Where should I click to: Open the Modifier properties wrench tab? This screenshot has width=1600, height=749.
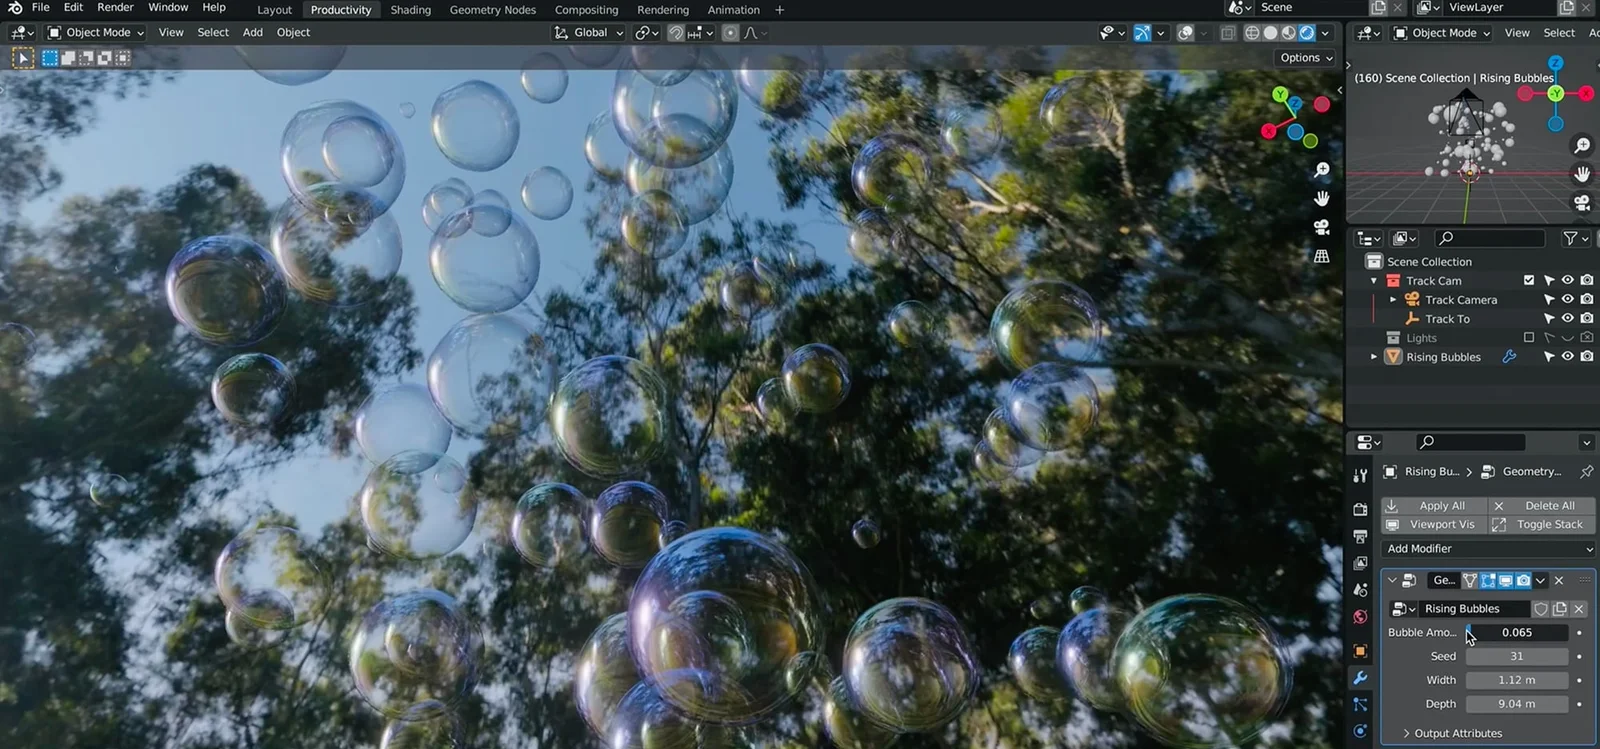[1360, 678]
